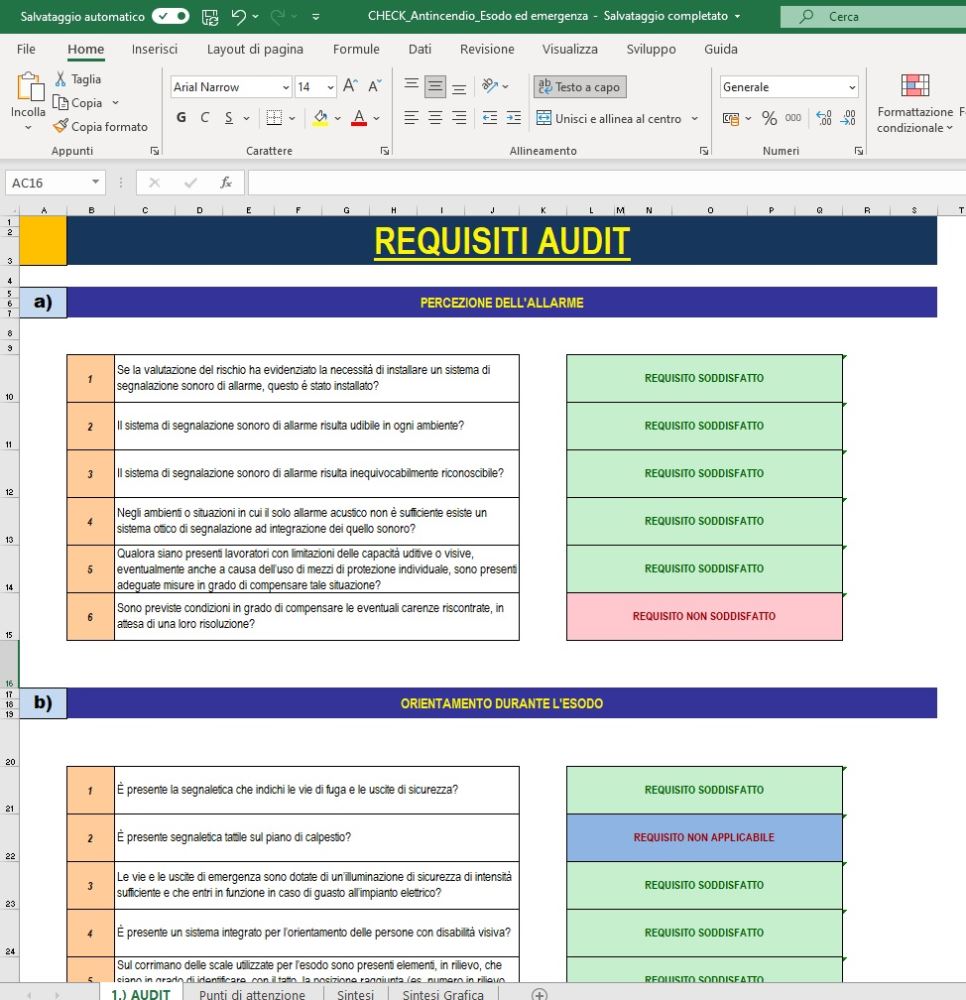The width and height of the screenshot is (966, 1000).
Task: Click the align left icon
Action: coord(411,117)
